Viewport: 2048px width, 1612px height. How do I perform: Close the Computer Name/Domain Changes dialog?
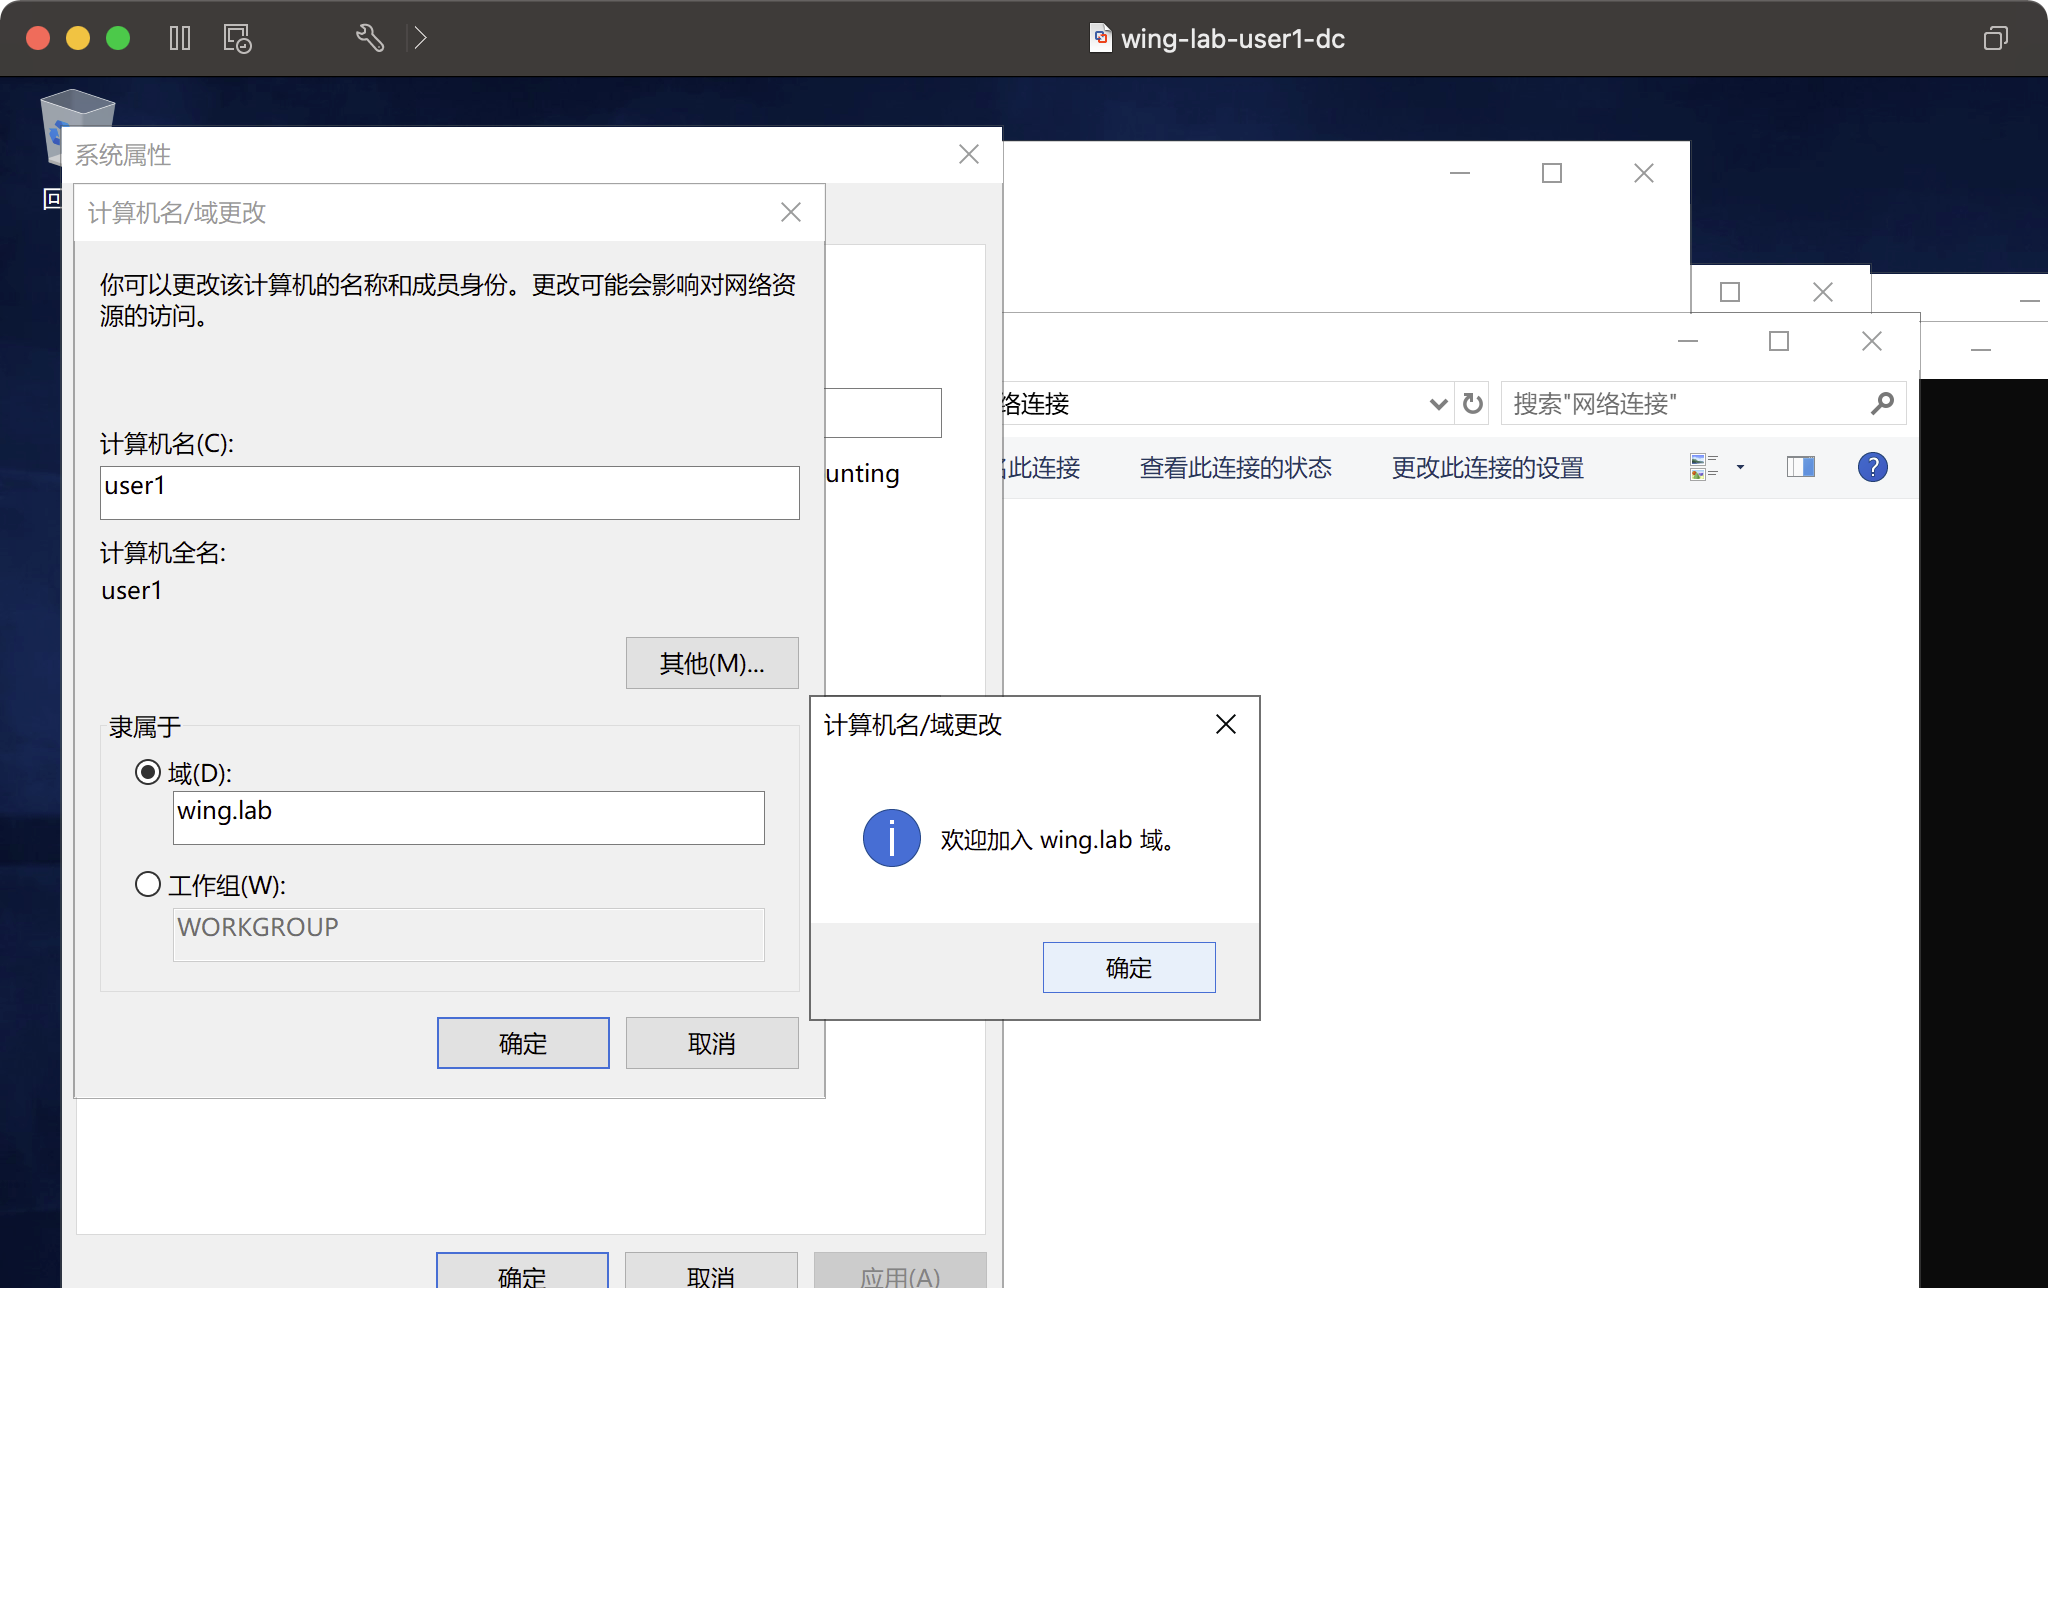coord(791,212)
